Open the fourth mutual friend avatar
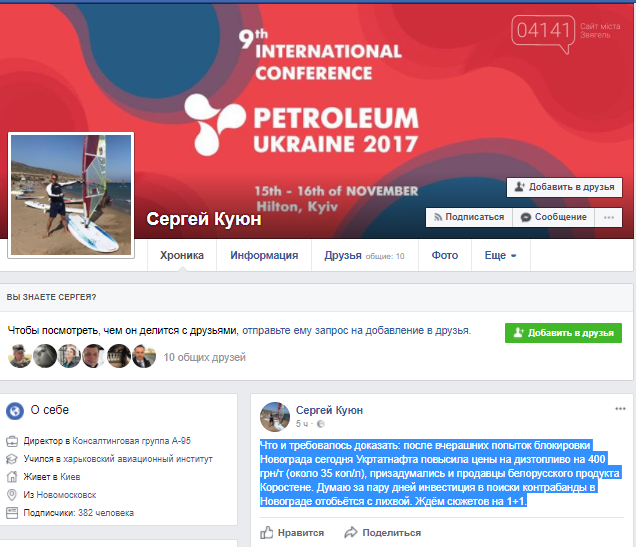636x547 pixels. pos(94,356)
